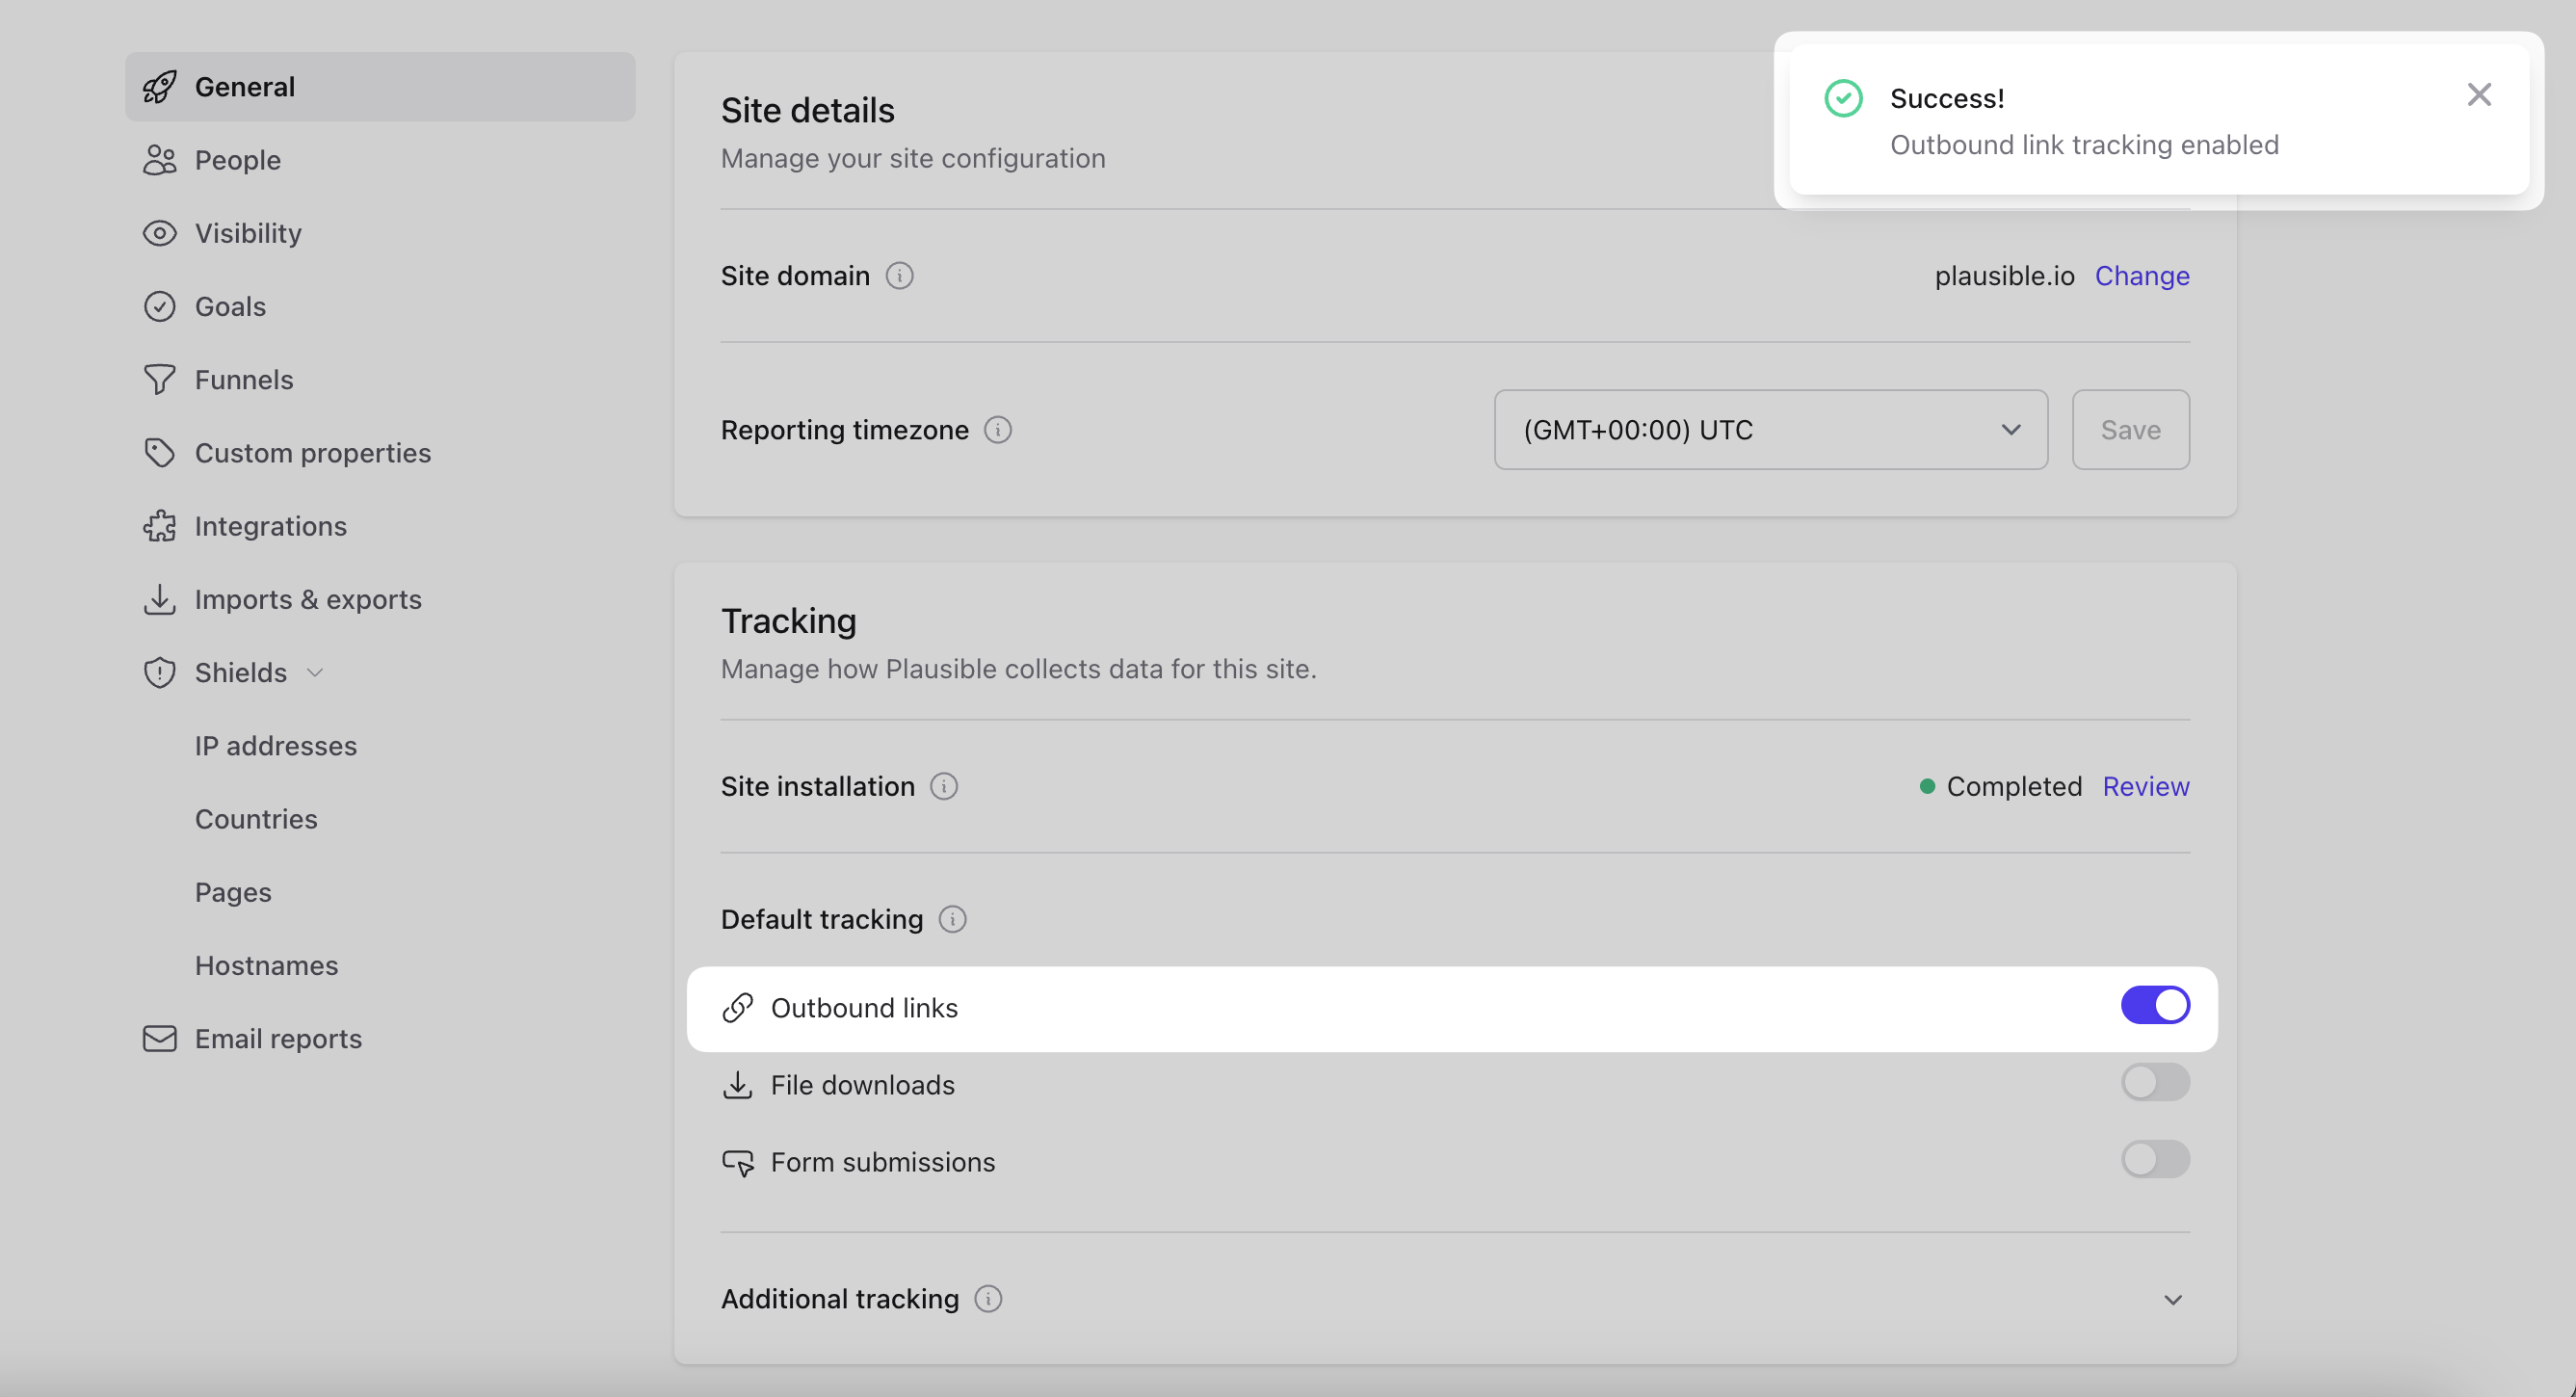Viewport: 2576px width, 1397px height.
Task: Click the Integrations puzzle piece icon
Action: (160, 526)
